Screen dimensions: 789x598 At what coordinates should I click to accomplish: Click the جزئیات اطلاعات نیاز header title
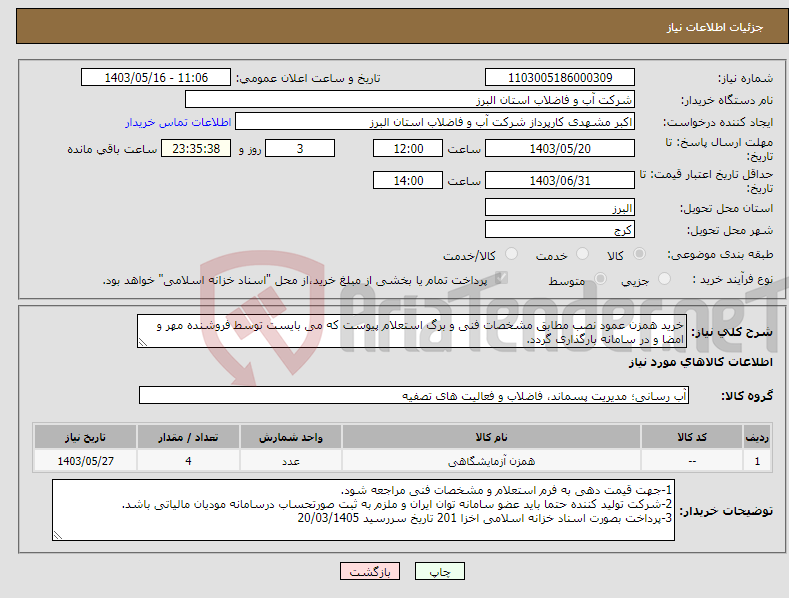click(715, 27)
